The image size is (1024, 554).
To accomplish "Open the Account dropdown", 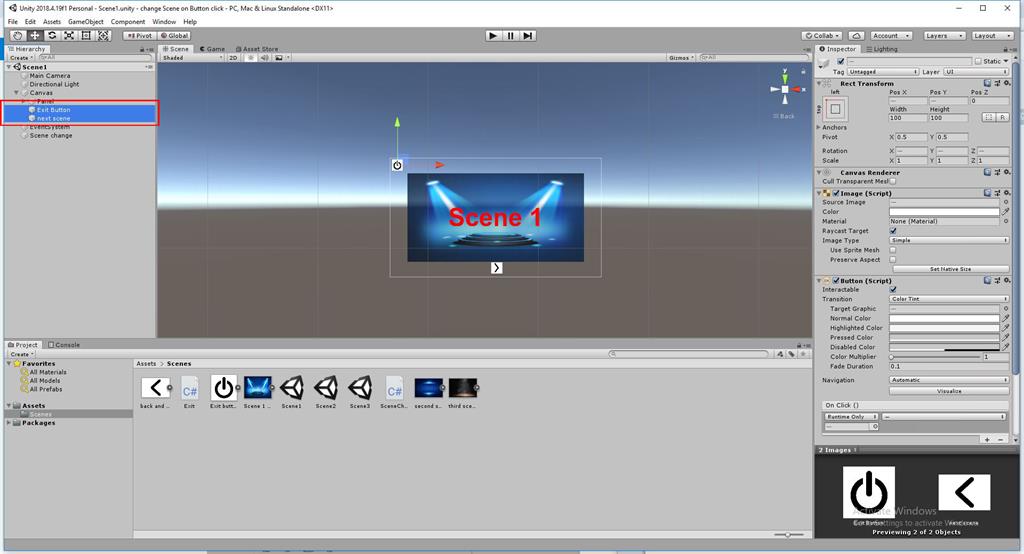I will (x=890, y=36).
